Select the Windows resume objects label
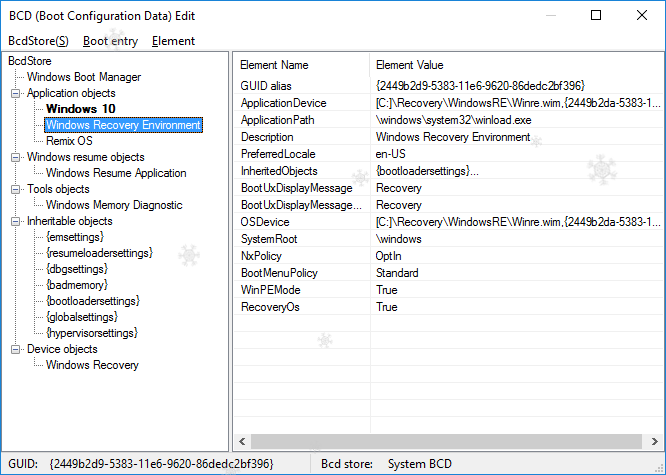This screenshot has width=666, height=475. click(86, 157)
